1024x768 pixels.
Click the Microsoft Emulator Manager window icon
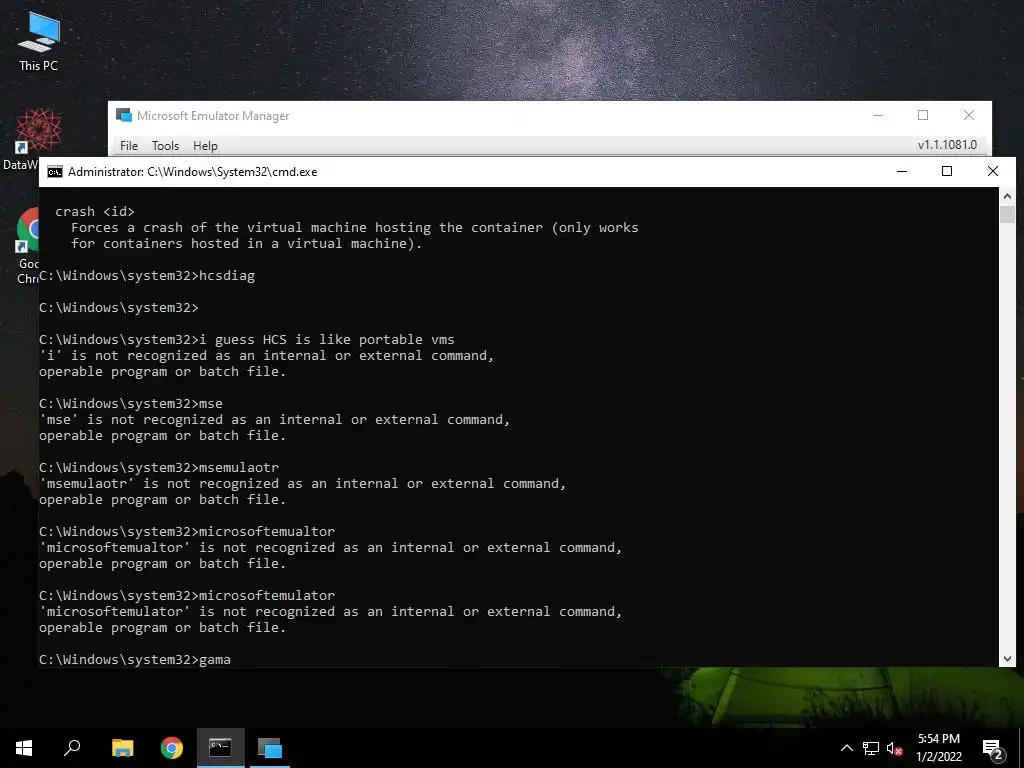pyautogui.click(x=123, y=116)
